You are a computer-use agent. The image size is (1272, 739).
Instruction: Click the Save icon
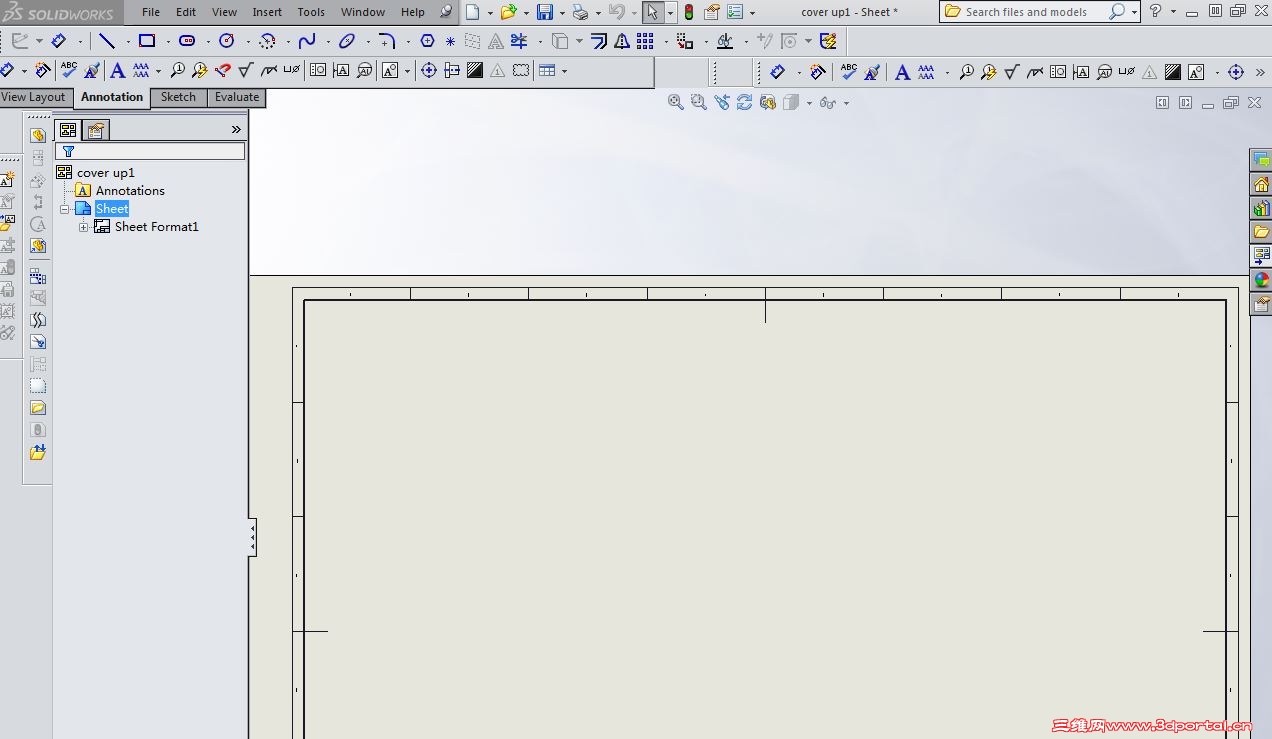[545, 12]
